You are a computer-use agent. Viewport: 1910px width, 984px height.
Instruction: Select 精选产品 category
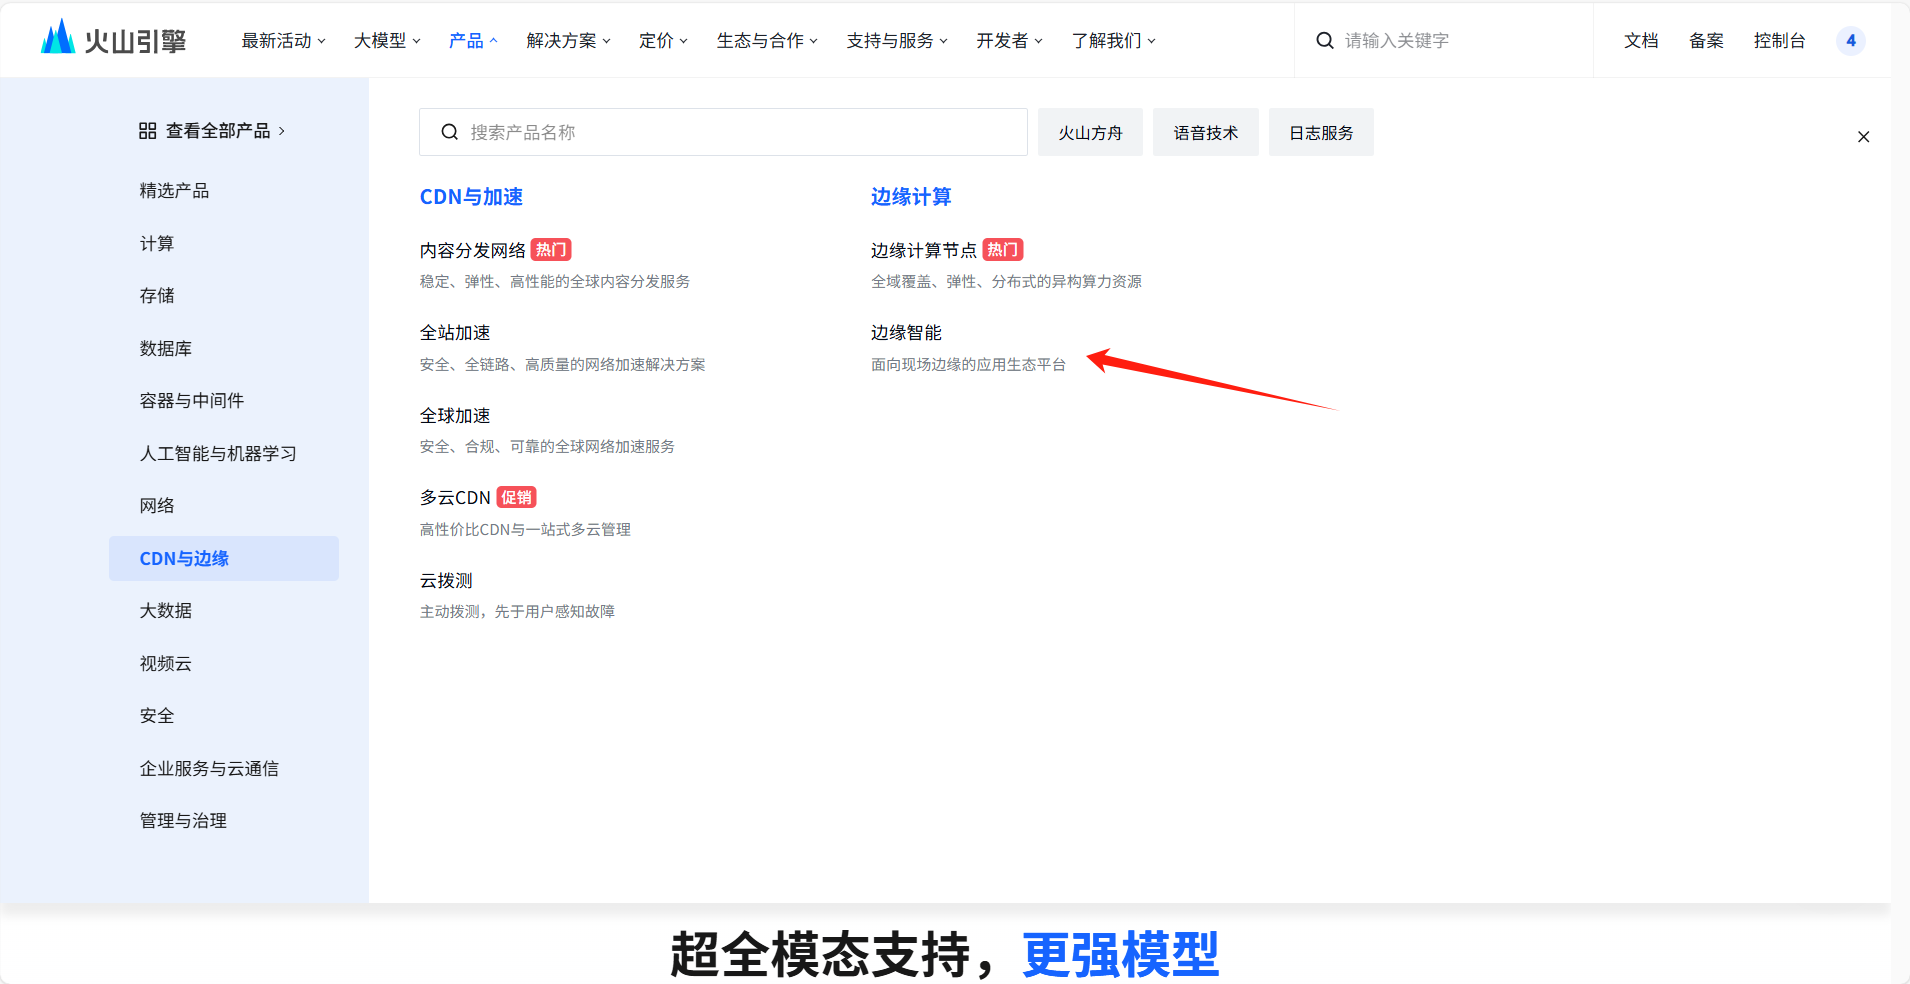click(174, 191)
